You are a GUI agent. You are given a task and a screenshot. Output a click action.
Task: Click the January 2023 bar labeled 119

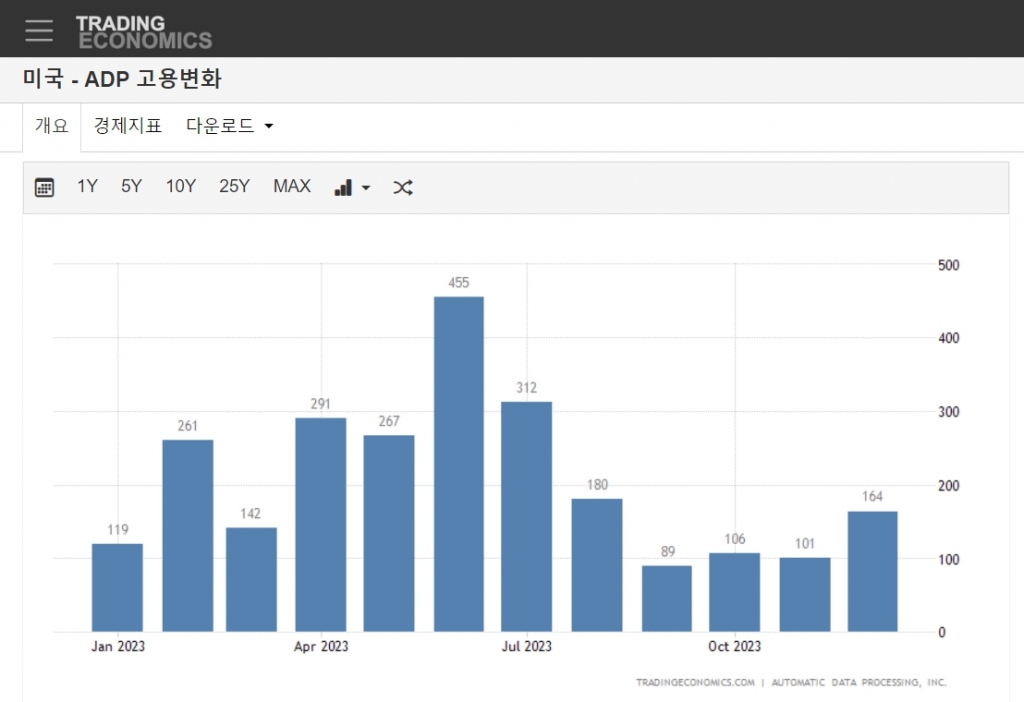(x=117, y=587)
